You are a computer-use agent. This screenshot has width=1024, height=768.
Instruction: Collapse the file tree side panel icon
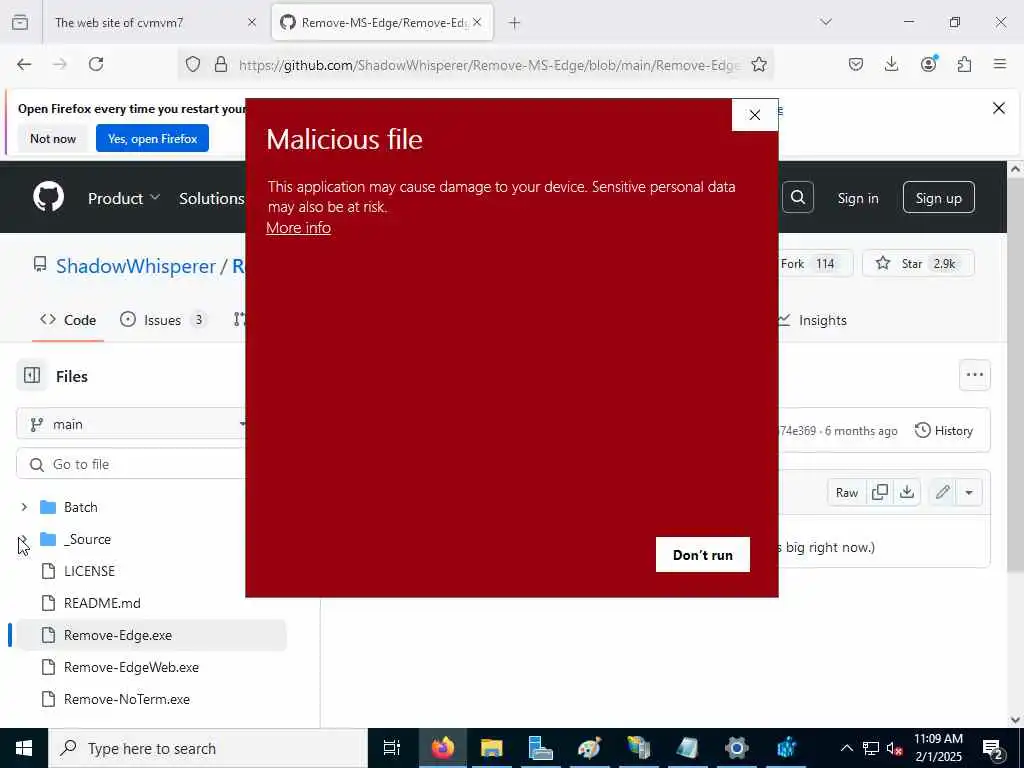pyautogui.click(x=32, y=376)
